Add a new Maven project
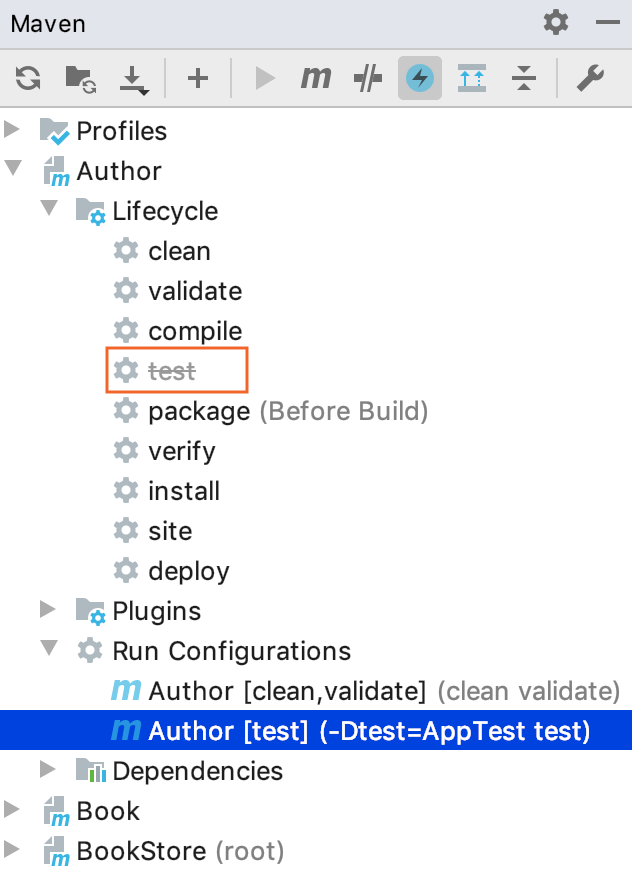Screen dimensions: 632x876 (x=197, y=78)
